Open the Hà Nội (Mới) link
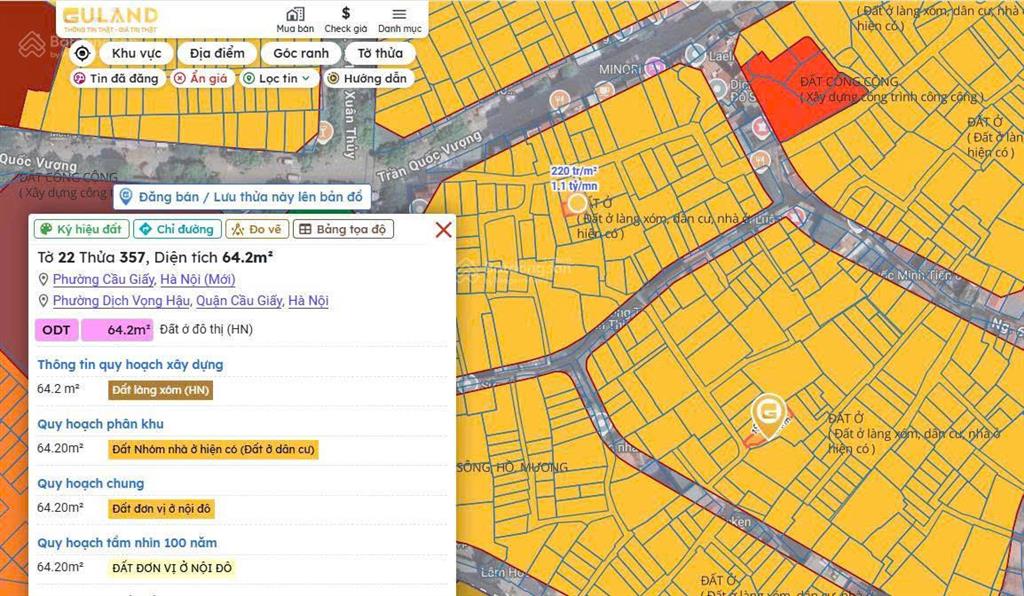The image size is (1024, 596). pyautogui.click(x=198, y=279)
